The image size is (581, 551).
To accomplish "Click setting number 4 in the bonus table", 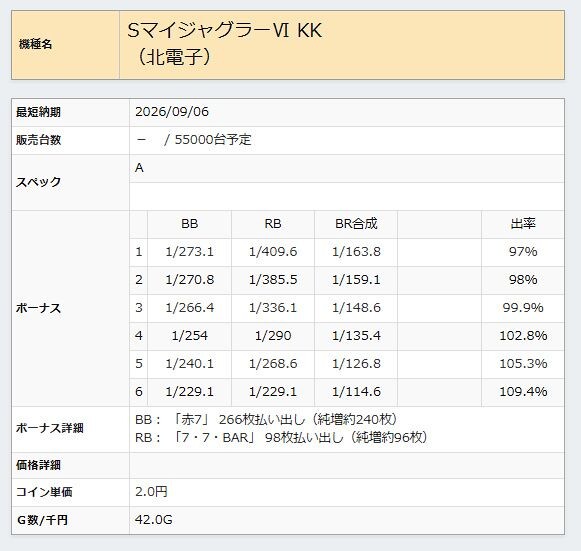I will click(139, 336).
